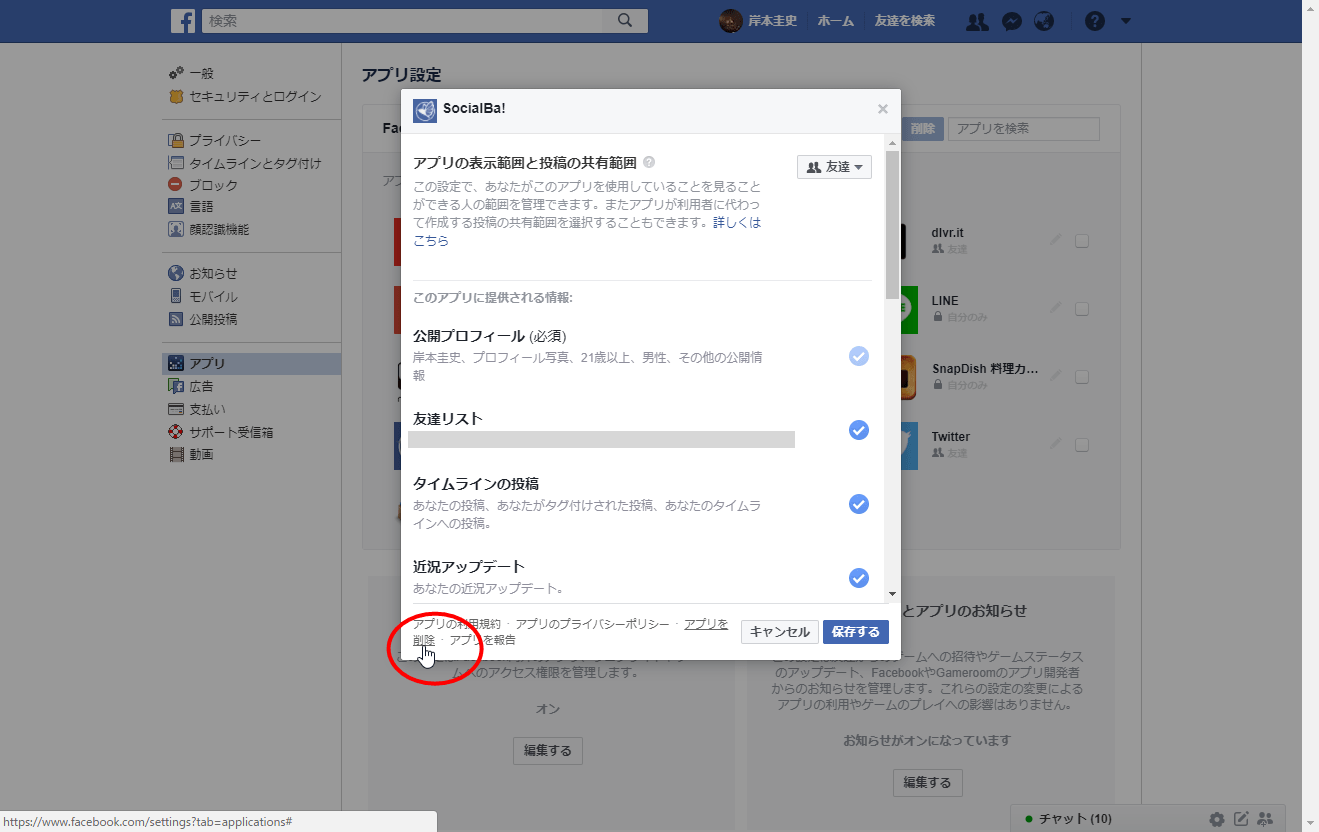
Task: Click the dialog scrollbar down arrow
Action: 892,594
